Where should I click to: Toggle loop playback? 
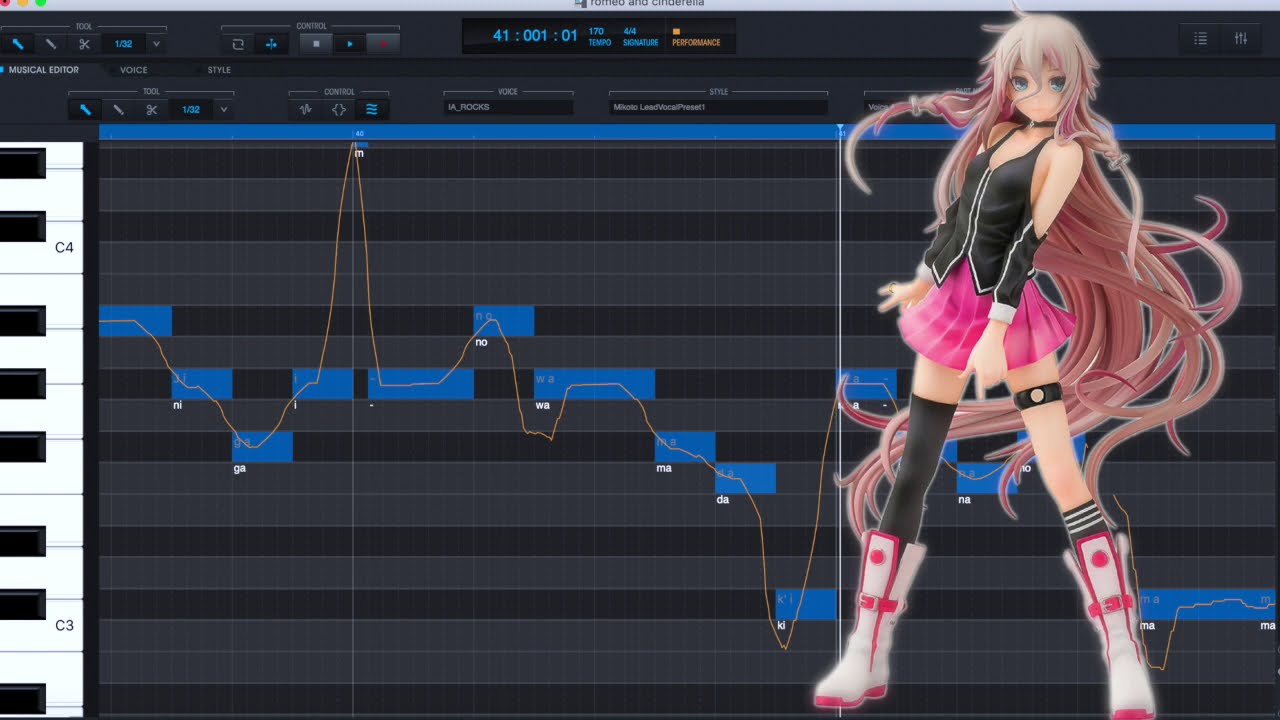click(x=238, y=44)
